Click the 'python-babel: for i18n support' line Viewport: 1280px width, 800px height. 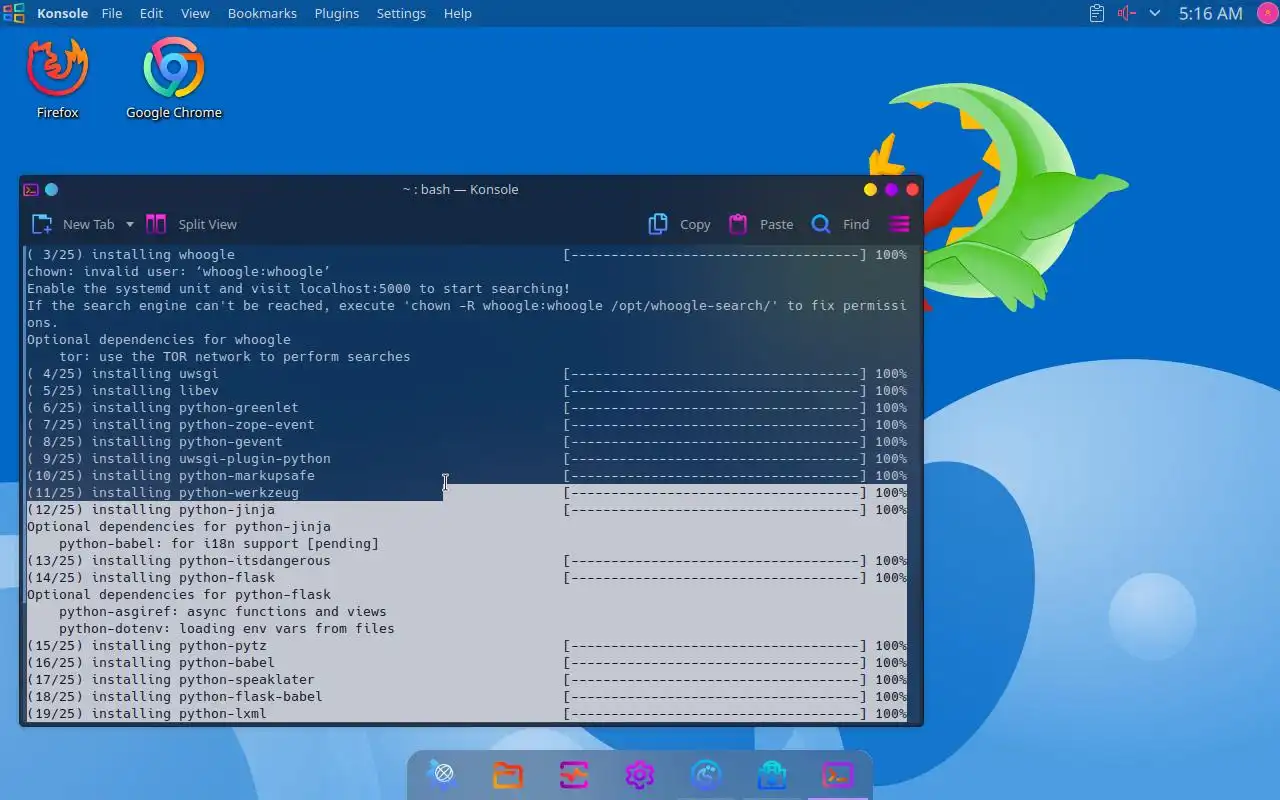[219, 543]
